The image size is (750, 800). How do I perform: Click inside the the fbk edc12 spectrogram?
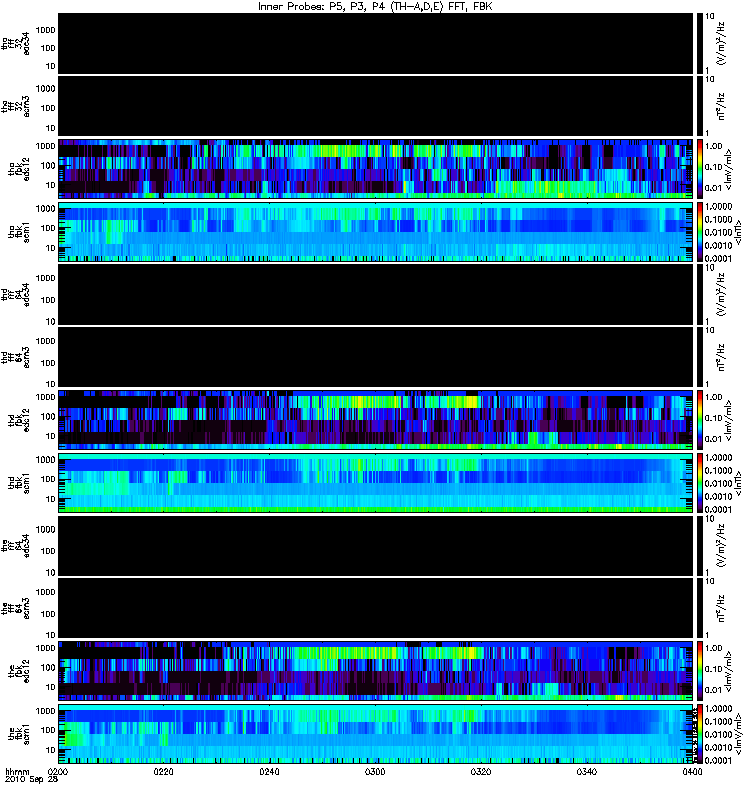(376, 671)
